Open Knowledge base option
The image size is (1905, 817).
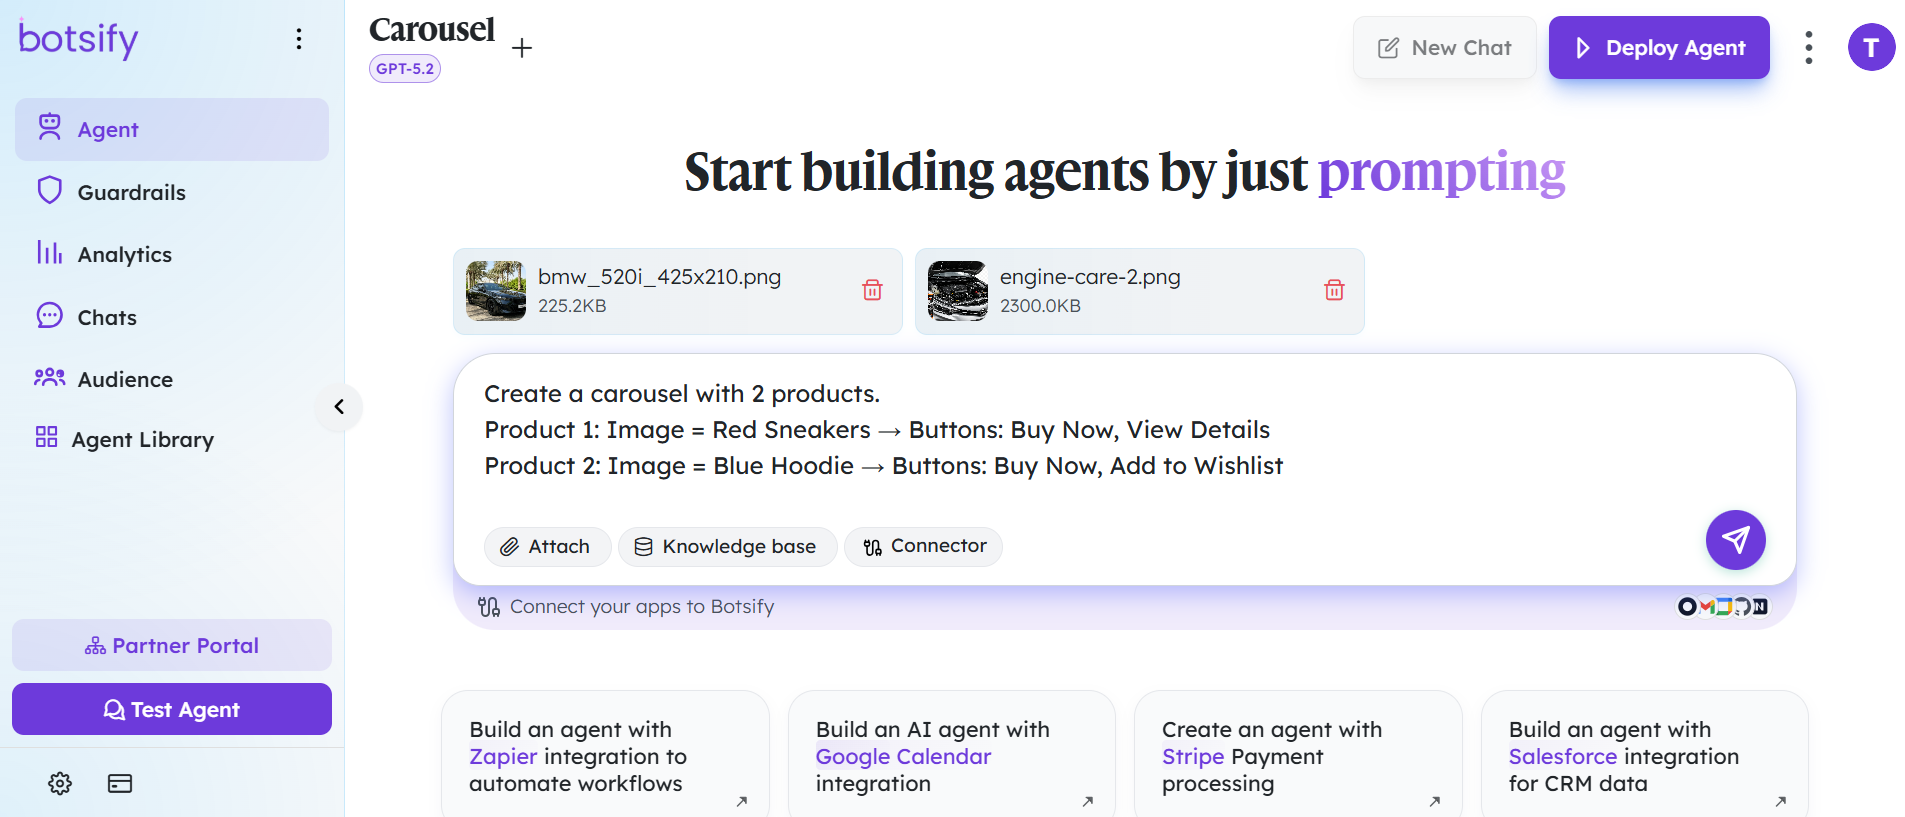(x=727, y=546)
